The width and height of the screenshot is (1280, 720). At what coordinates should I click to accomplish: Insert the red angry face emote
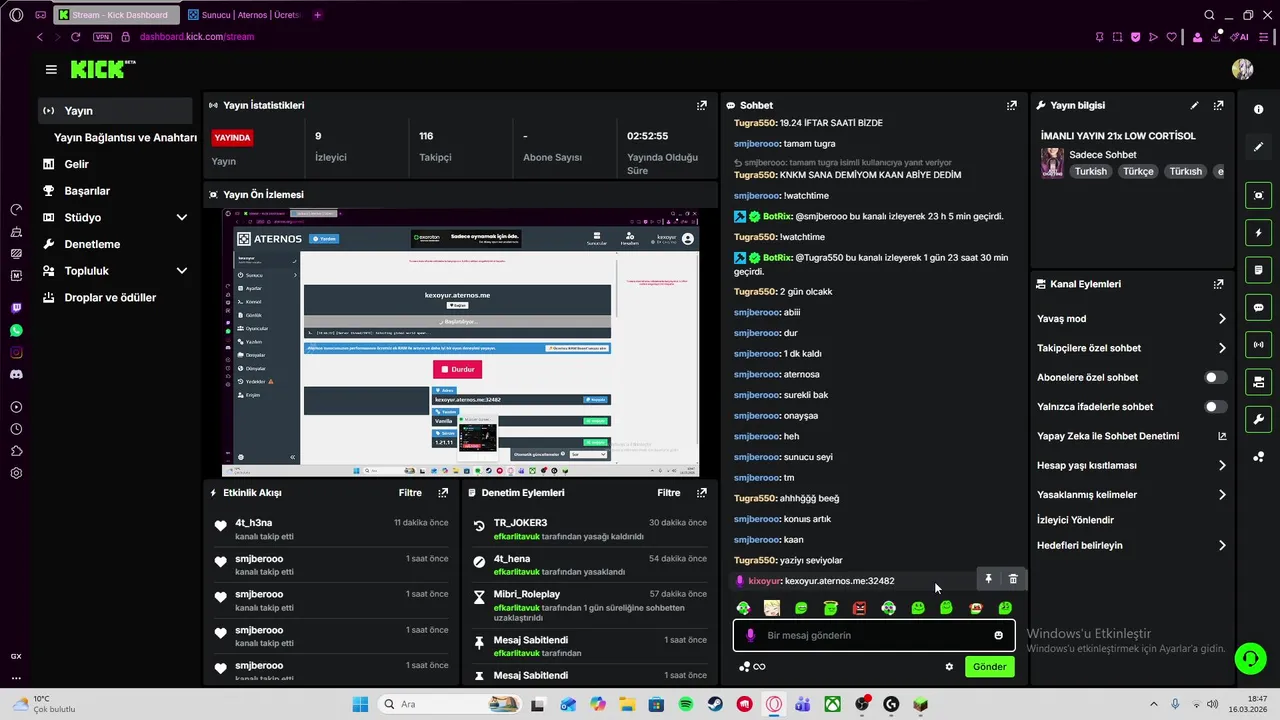[859, 608]
